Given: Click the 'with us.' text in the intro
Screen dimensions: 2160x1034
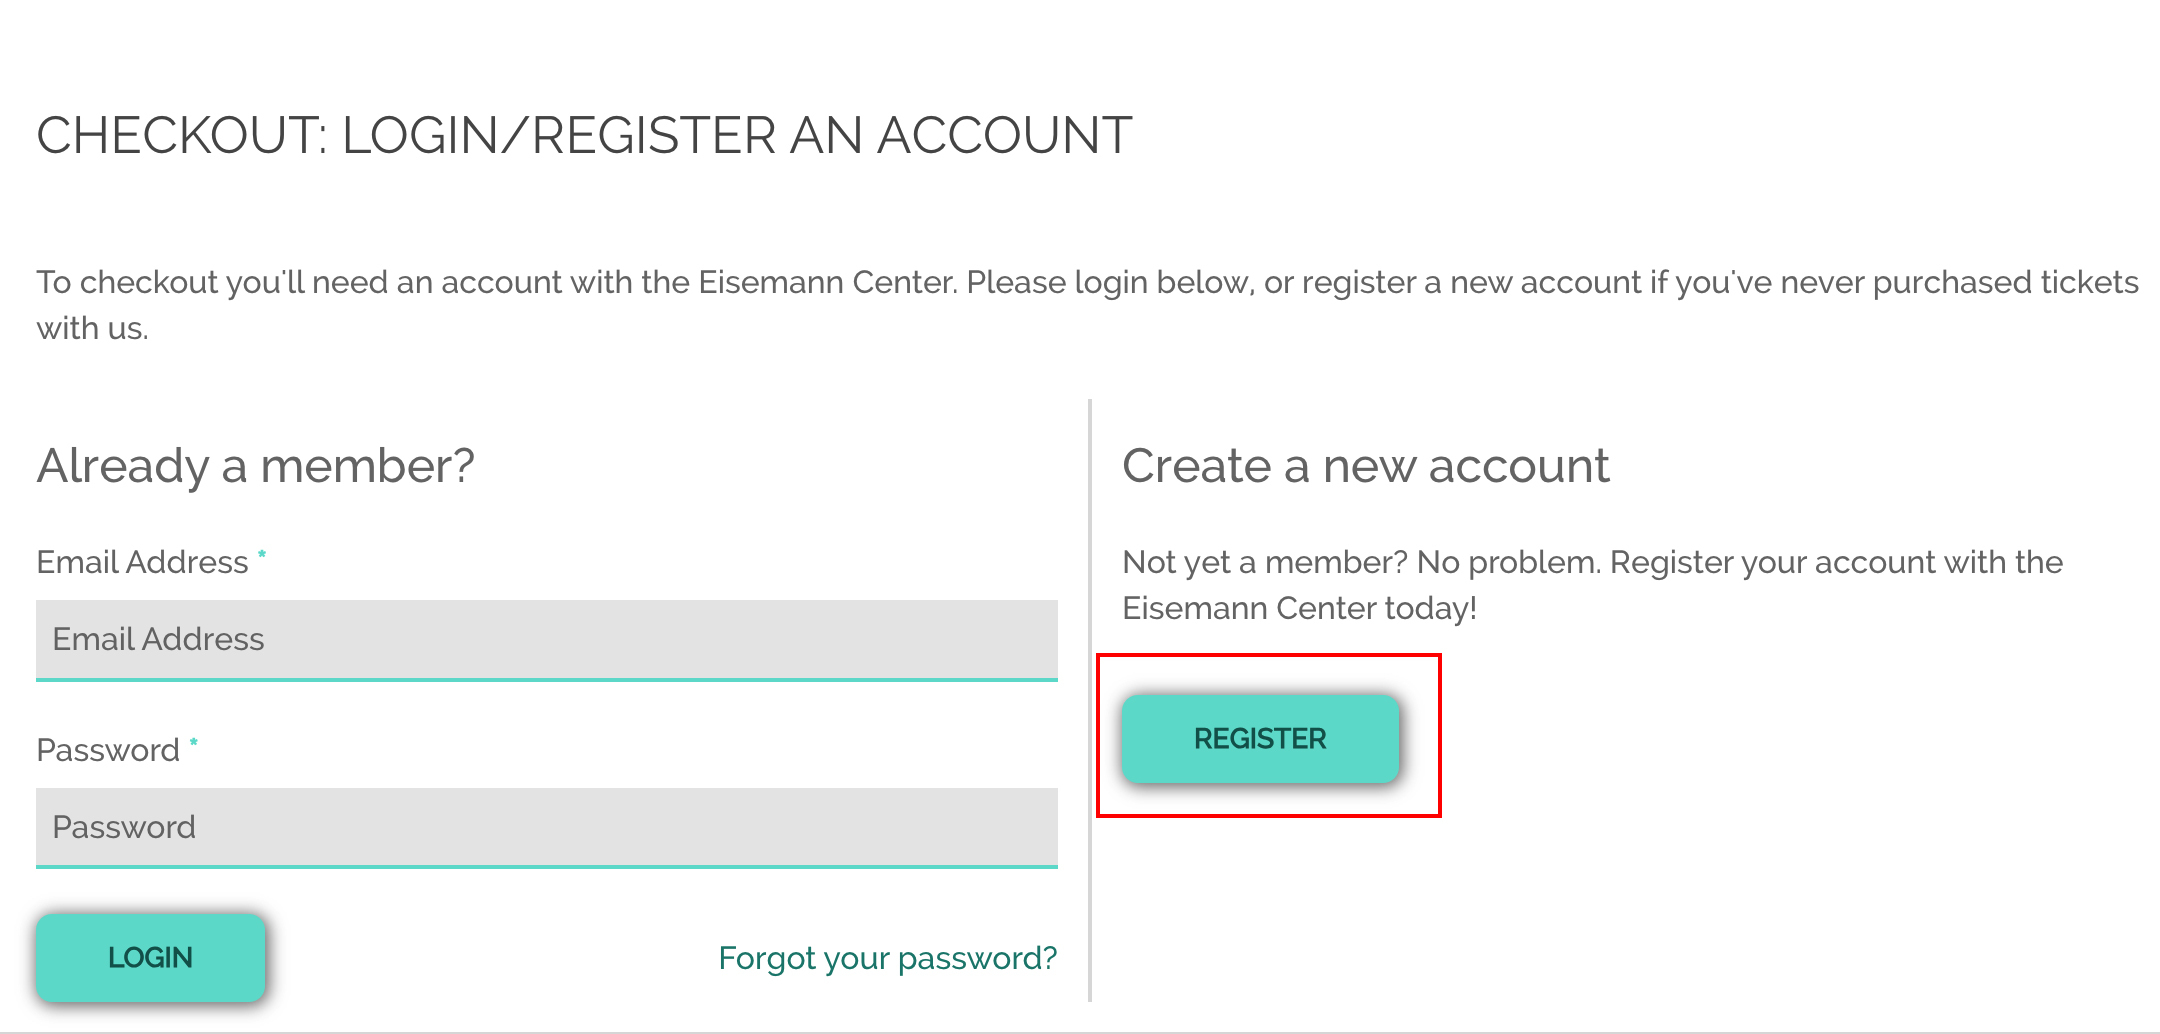Looking at the screenshot, I should [x=92, y=328].
